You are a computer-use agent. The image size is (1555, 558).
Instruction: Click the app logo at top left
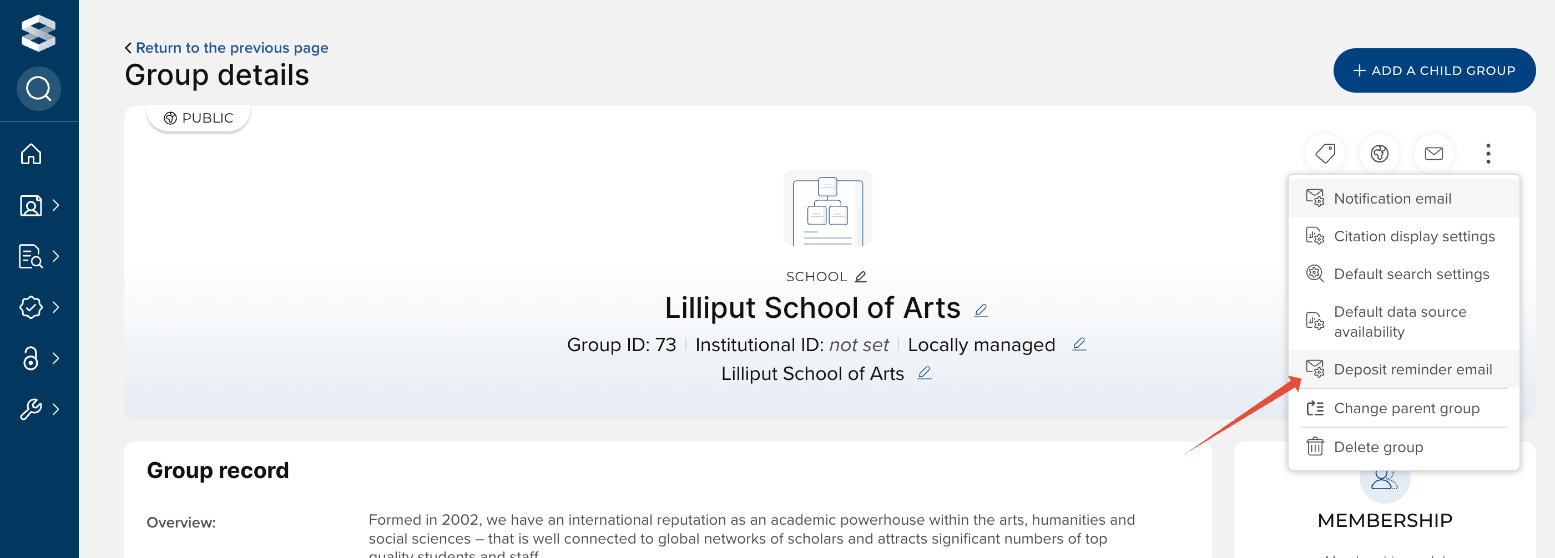pos(39,33)
